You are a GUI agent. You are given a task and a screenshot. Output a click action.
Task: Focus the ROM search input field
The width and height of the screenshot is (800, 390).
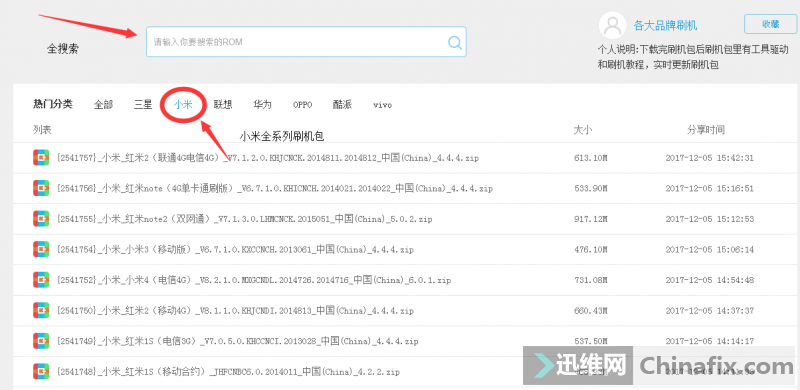pyautogui.click(x=306, y=42)
